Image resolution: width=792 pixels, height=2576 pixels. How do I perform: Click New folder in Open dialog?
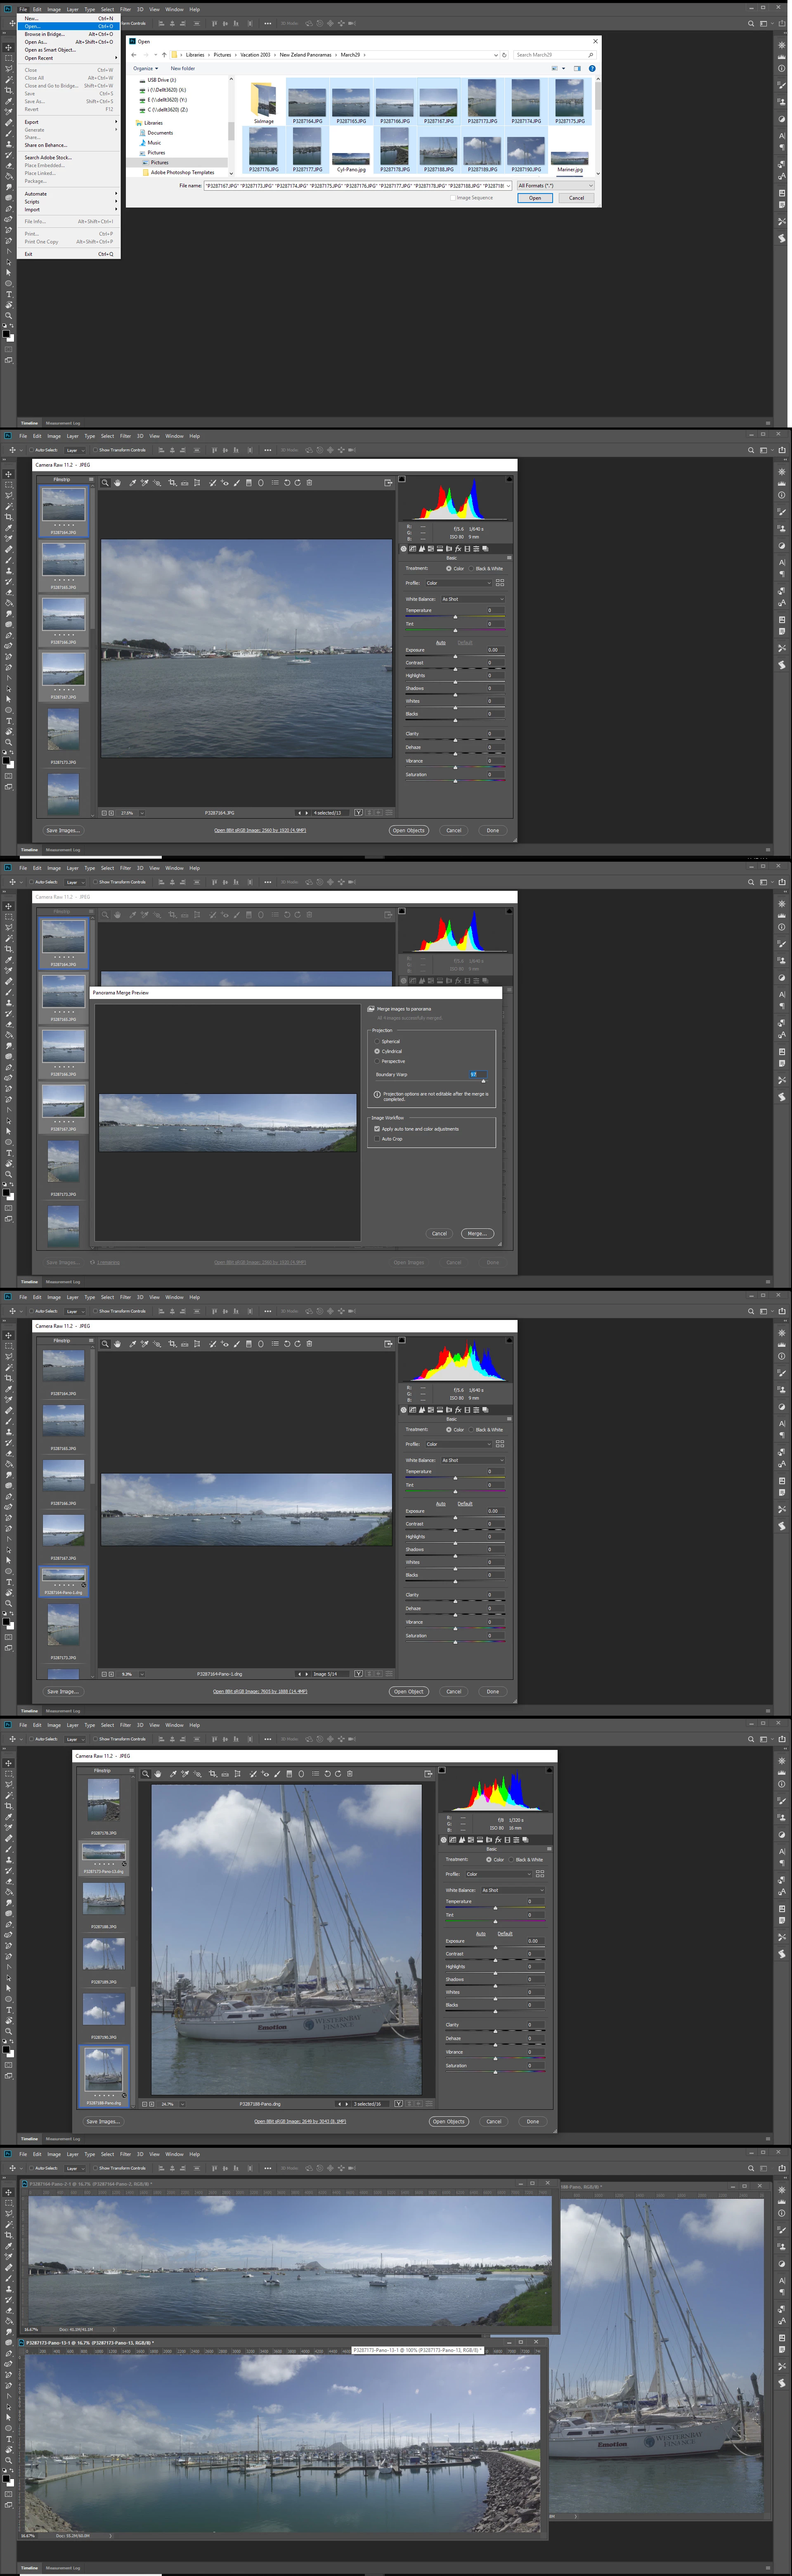[x=183, y=68]
